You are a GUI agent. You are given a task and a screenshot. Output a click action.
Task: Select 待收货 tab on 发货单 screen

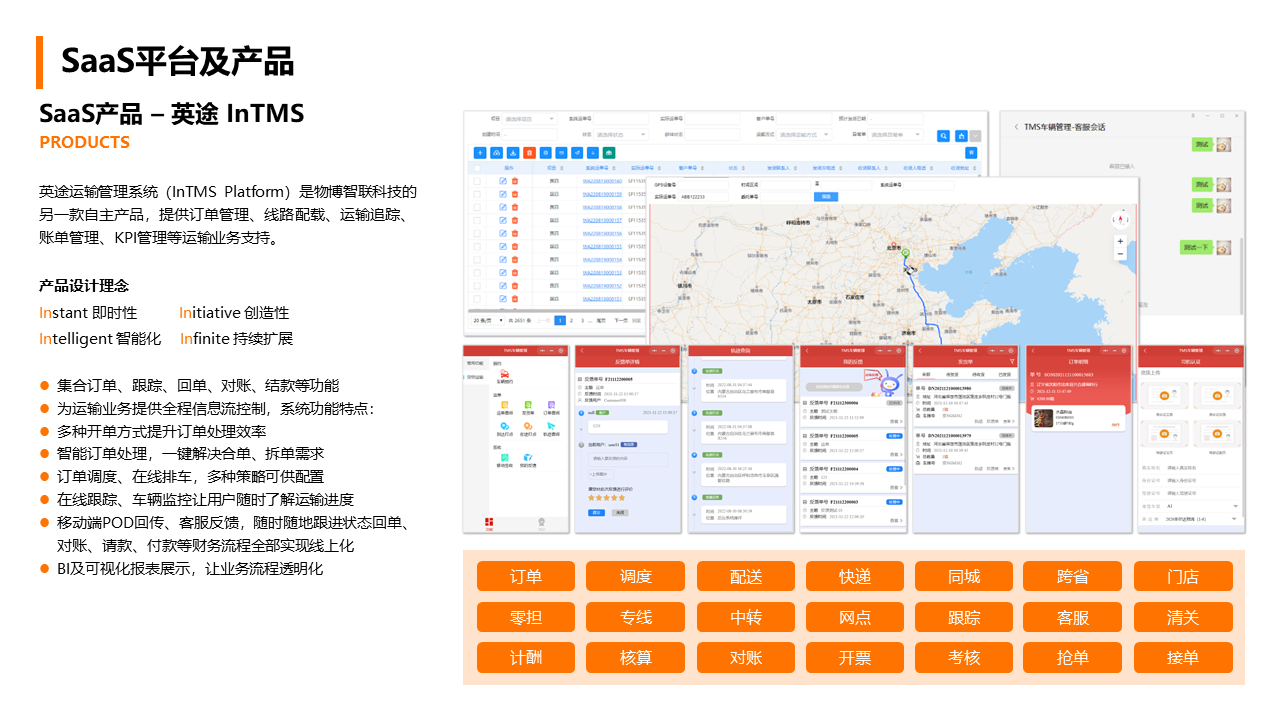(978, 374)
